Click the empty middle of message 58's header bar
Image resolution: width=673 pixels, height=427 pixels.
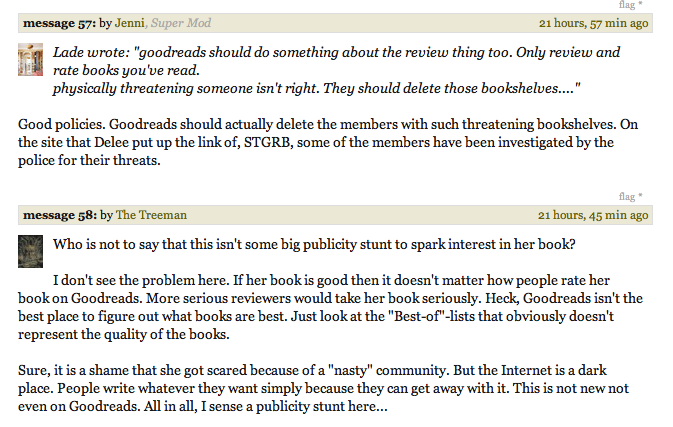pos(363,215)
